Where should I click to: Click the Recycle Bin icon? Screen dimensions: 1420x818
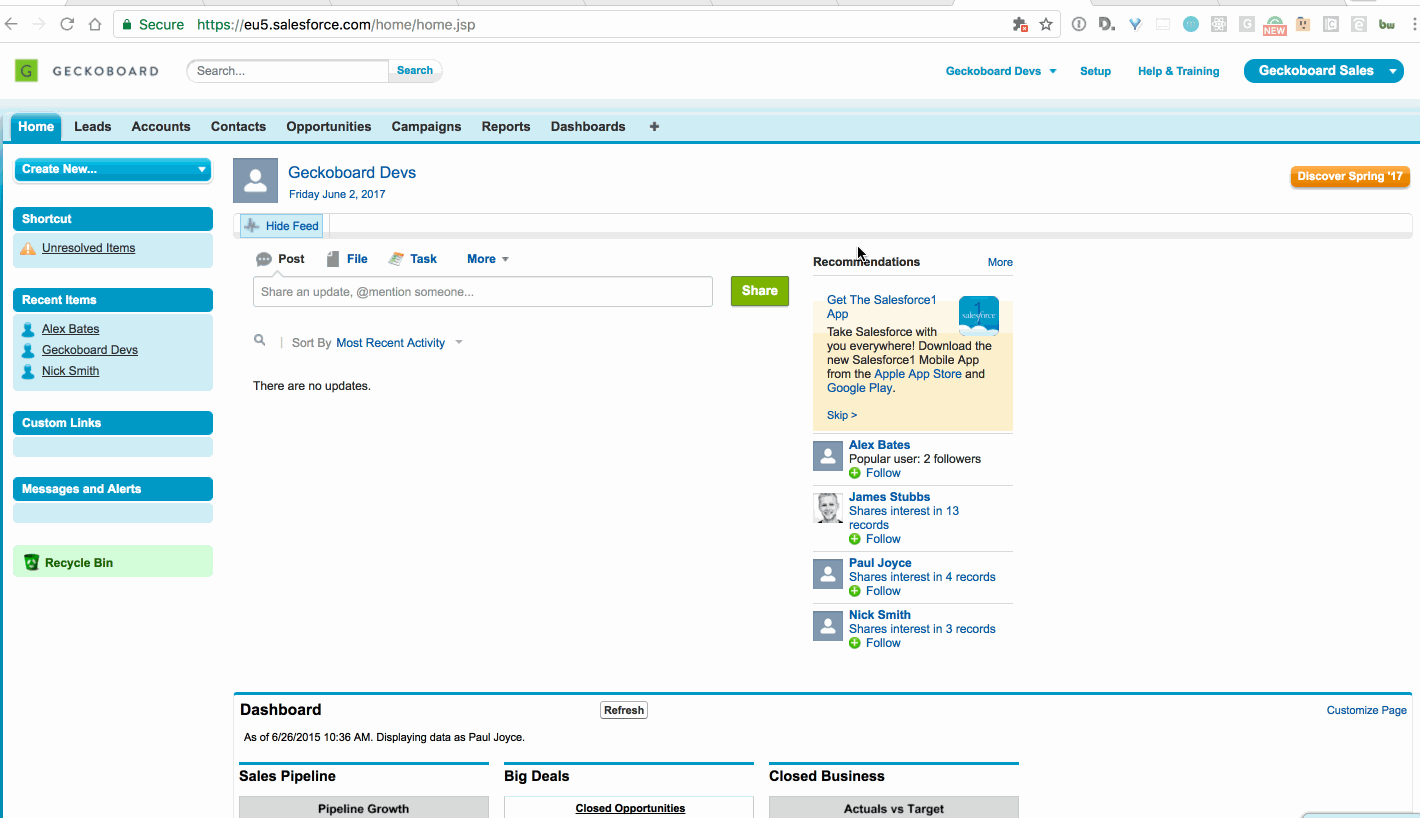31,563
